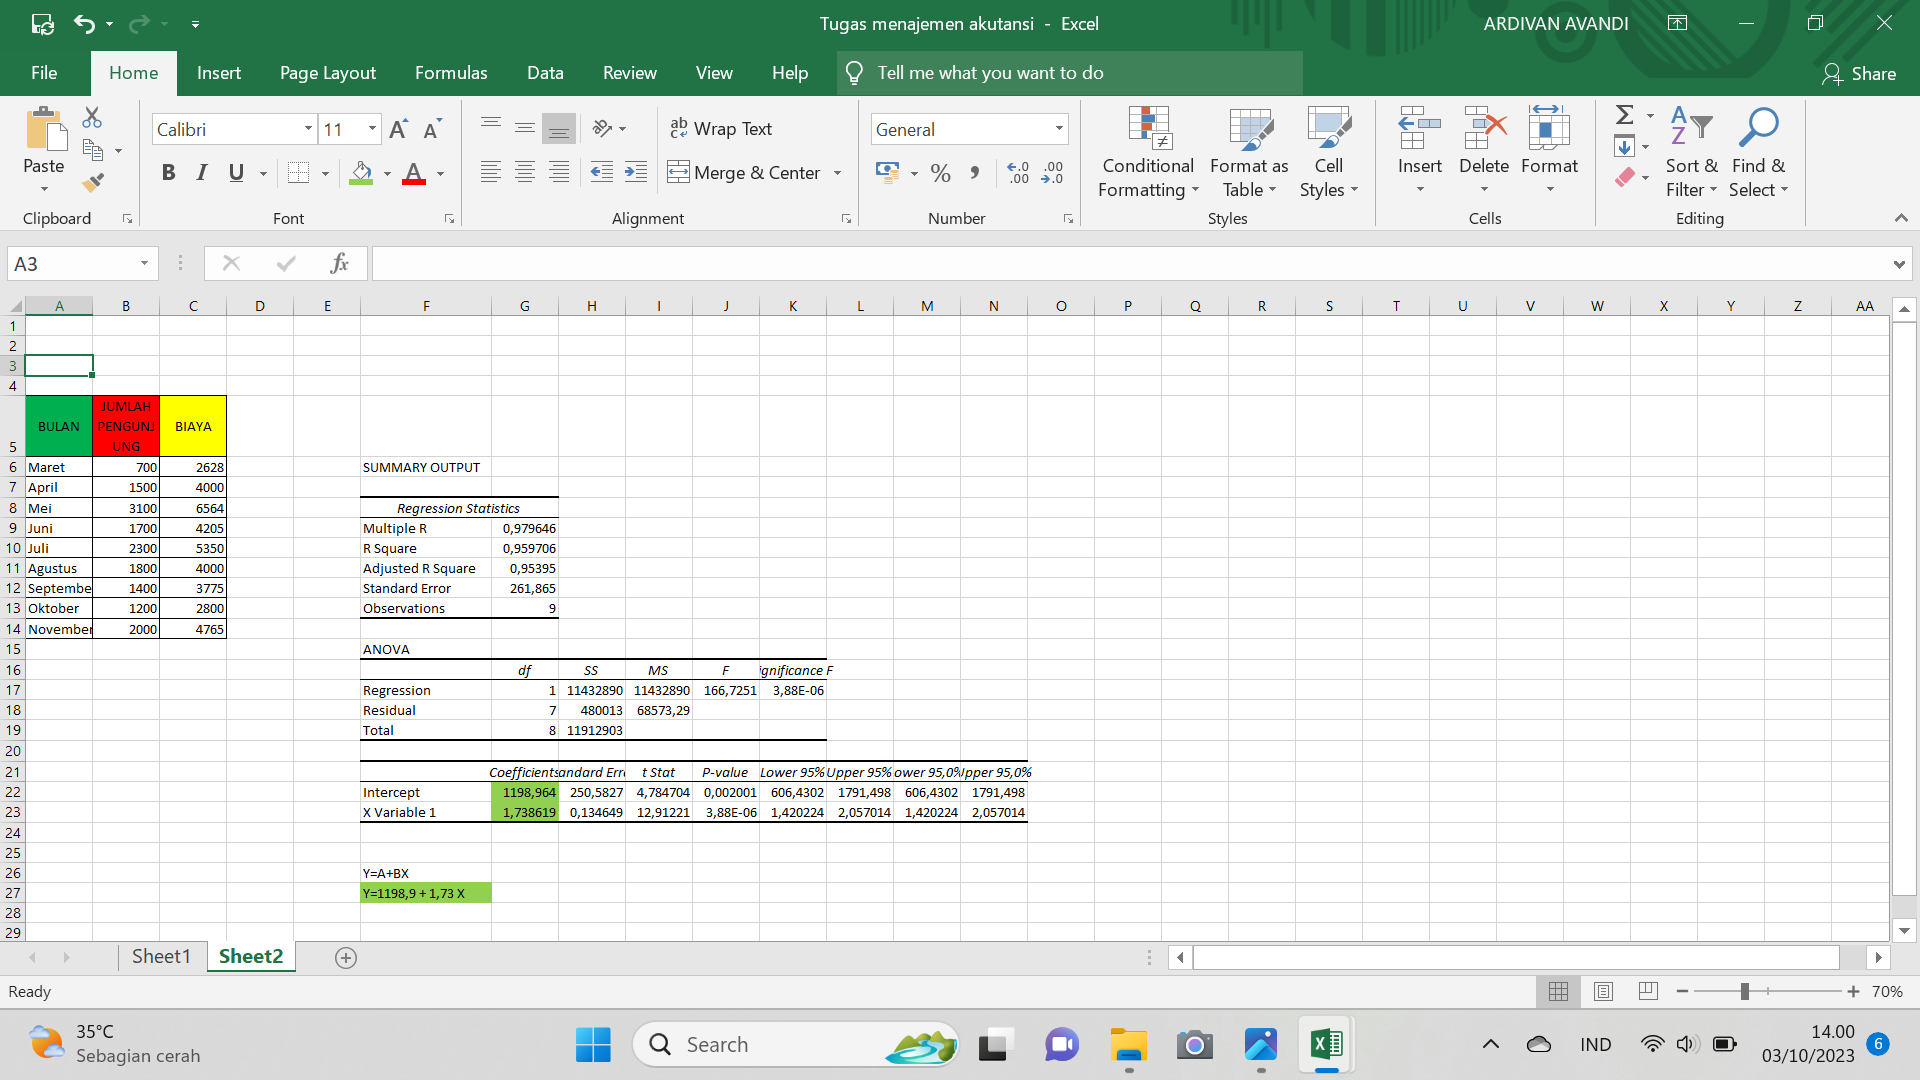Apply Comma Style number format
This screenshot has width=1920, height=1080.
tap(975, 173)
